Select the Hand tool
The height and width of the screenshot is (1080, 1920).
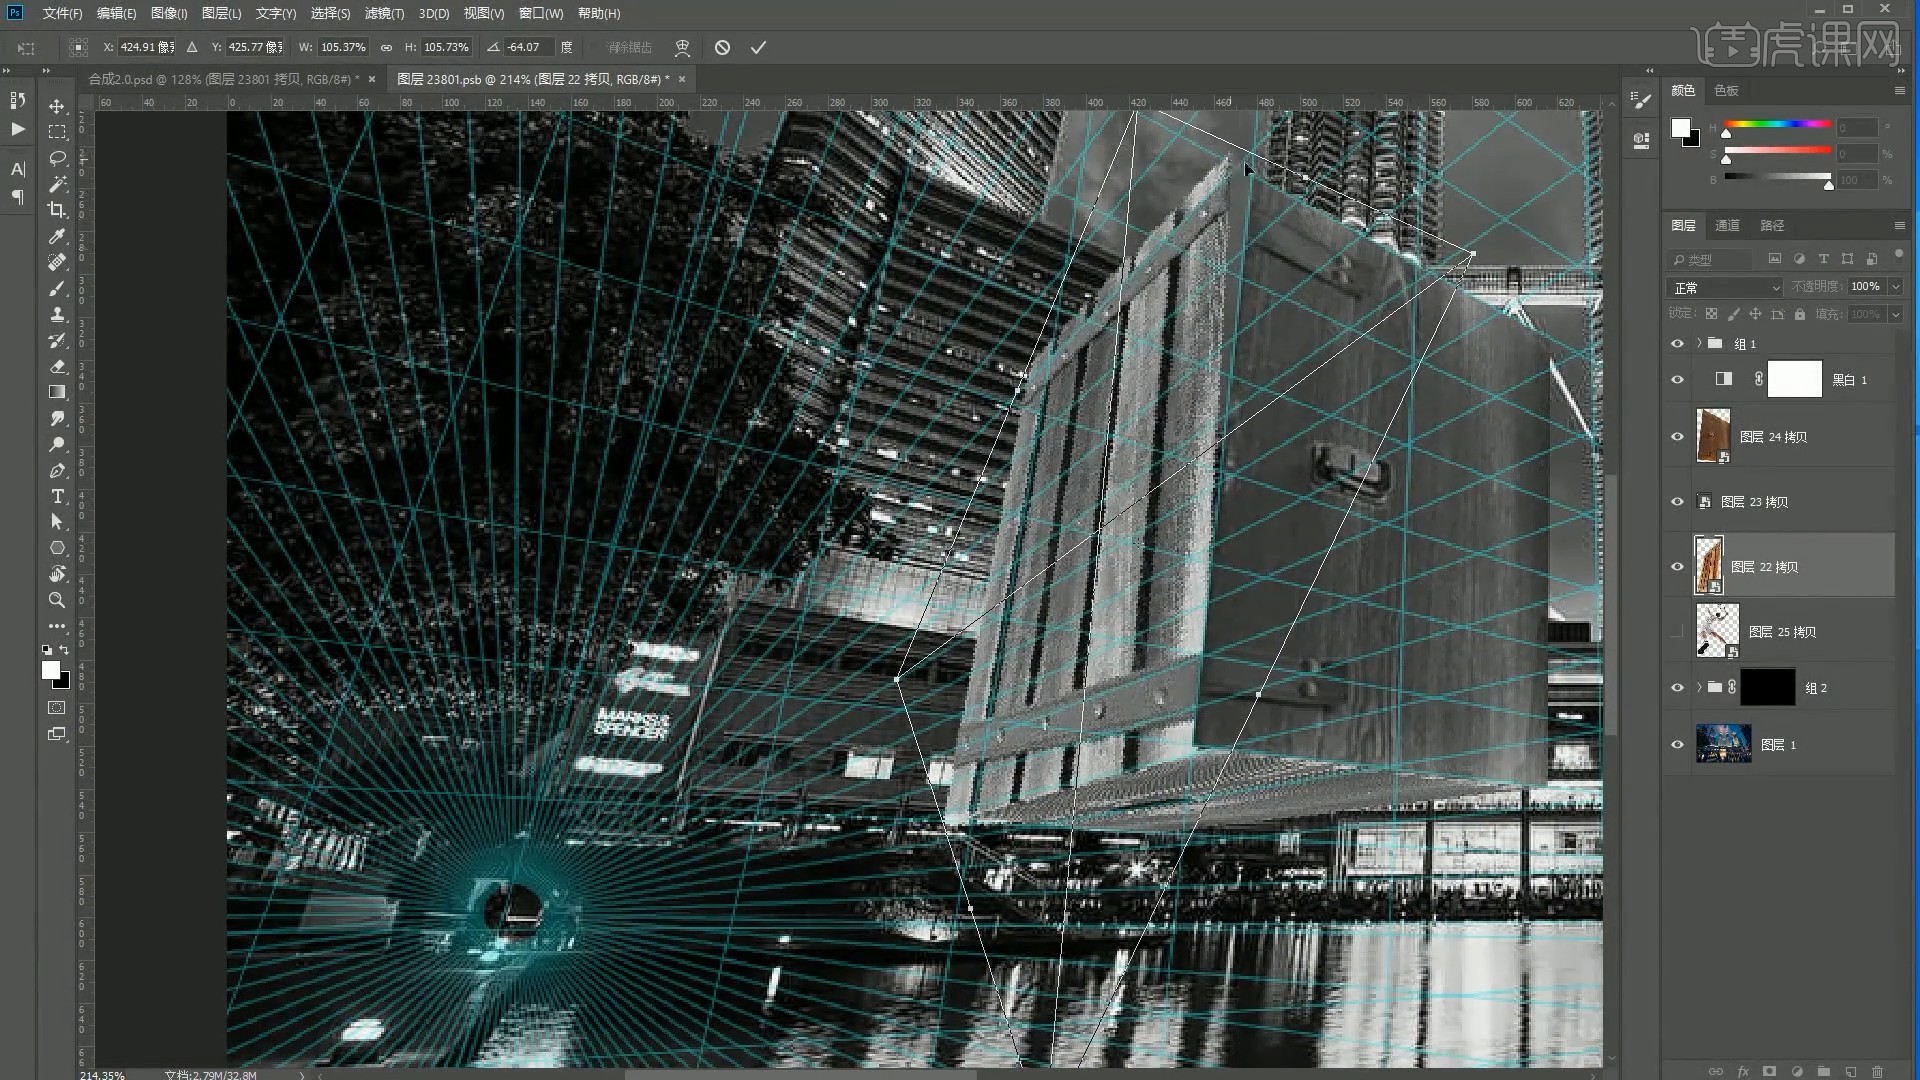pyautogui.click(x=57, y=574)
